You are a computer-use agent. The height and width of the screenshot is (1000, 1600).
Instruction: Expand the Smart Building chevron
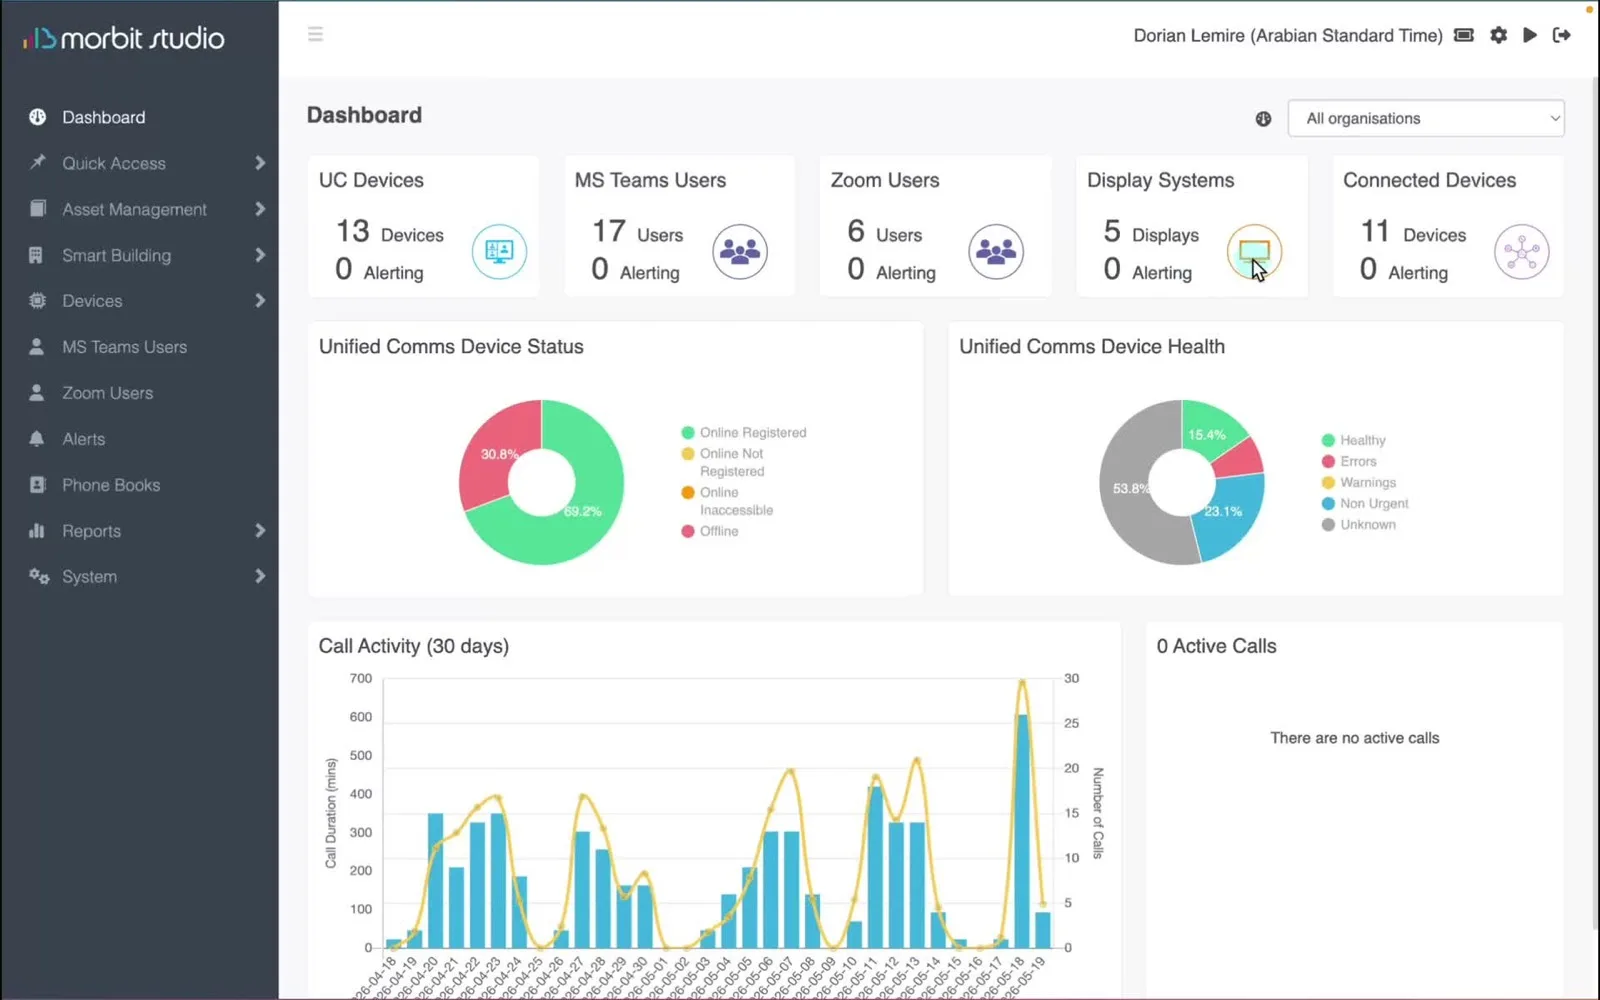click(260, 255)
